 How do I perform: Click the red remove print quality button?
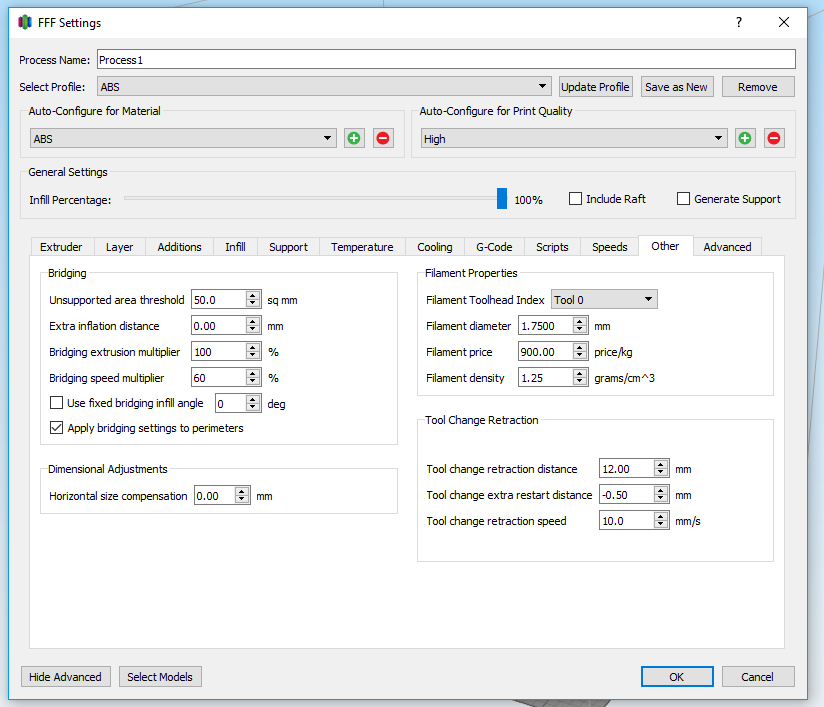(x=774, y=138)
